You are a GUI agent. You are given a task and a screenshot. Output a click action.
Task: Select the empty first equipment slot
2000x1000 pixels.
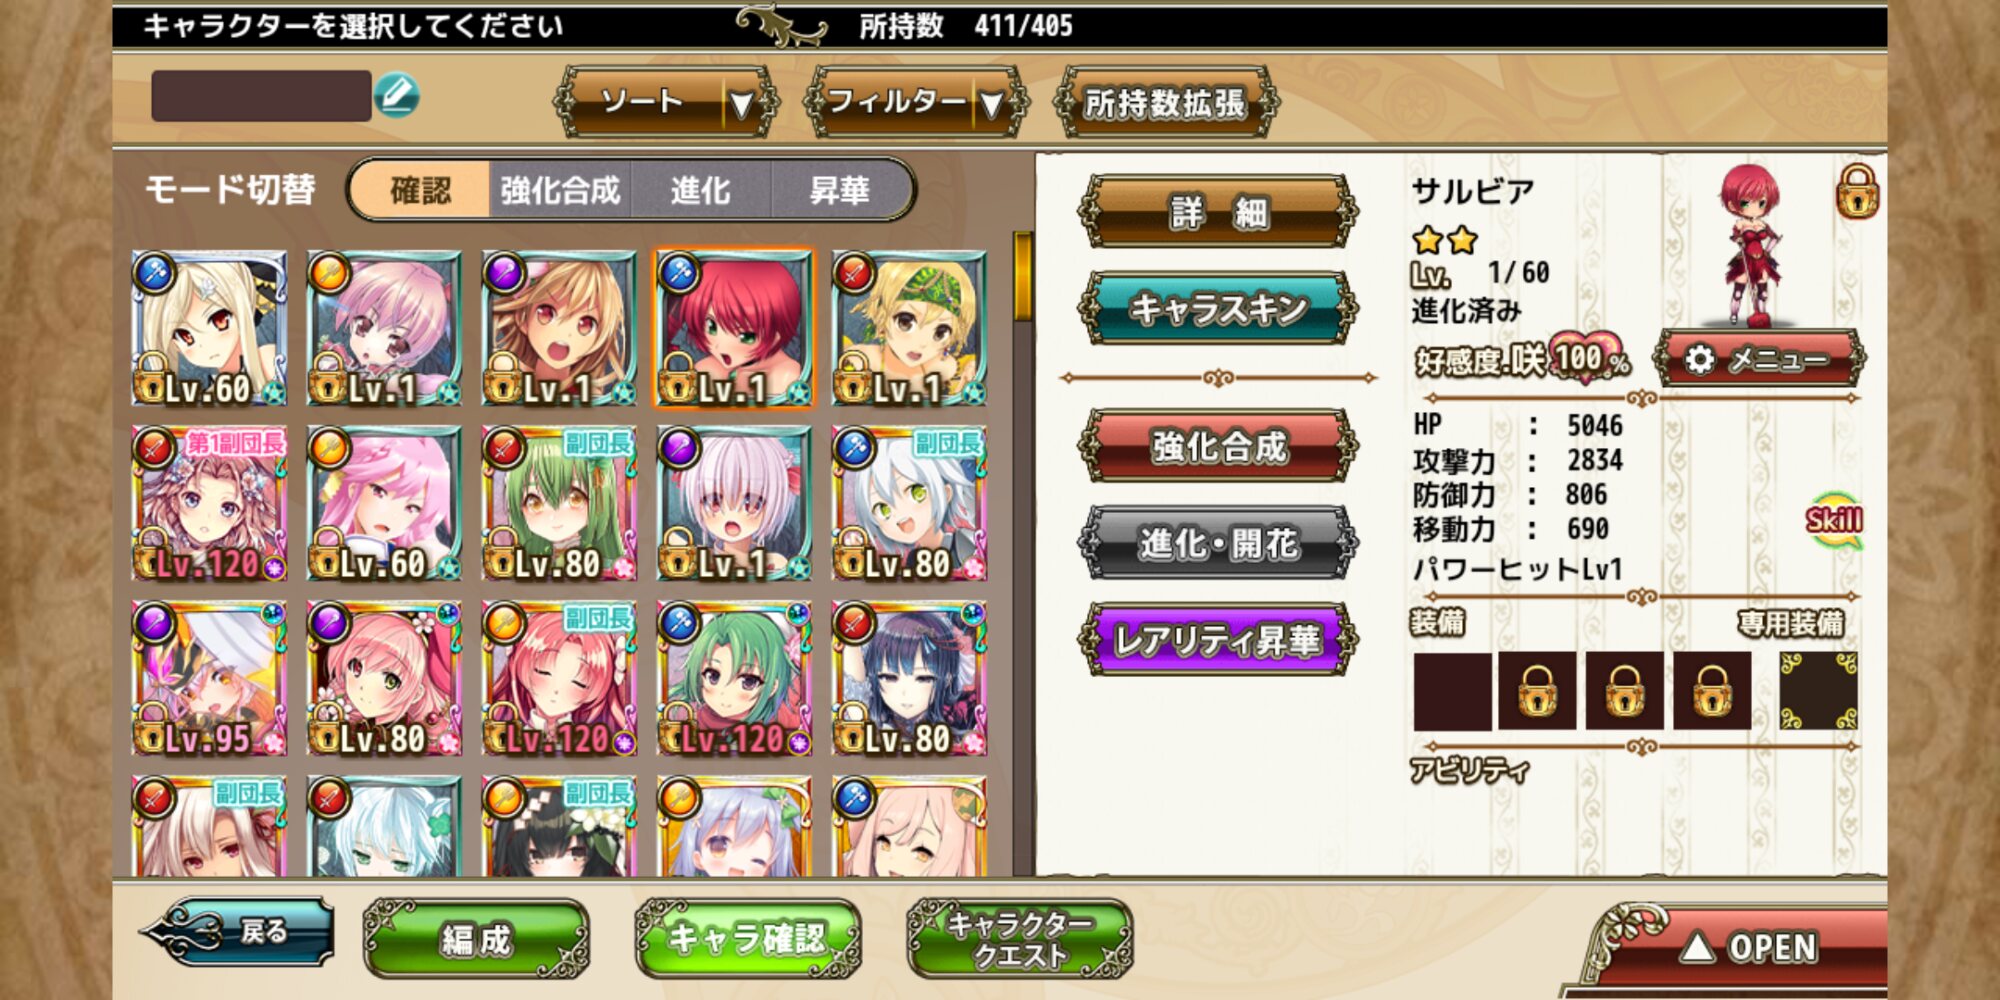point(1452,691)
